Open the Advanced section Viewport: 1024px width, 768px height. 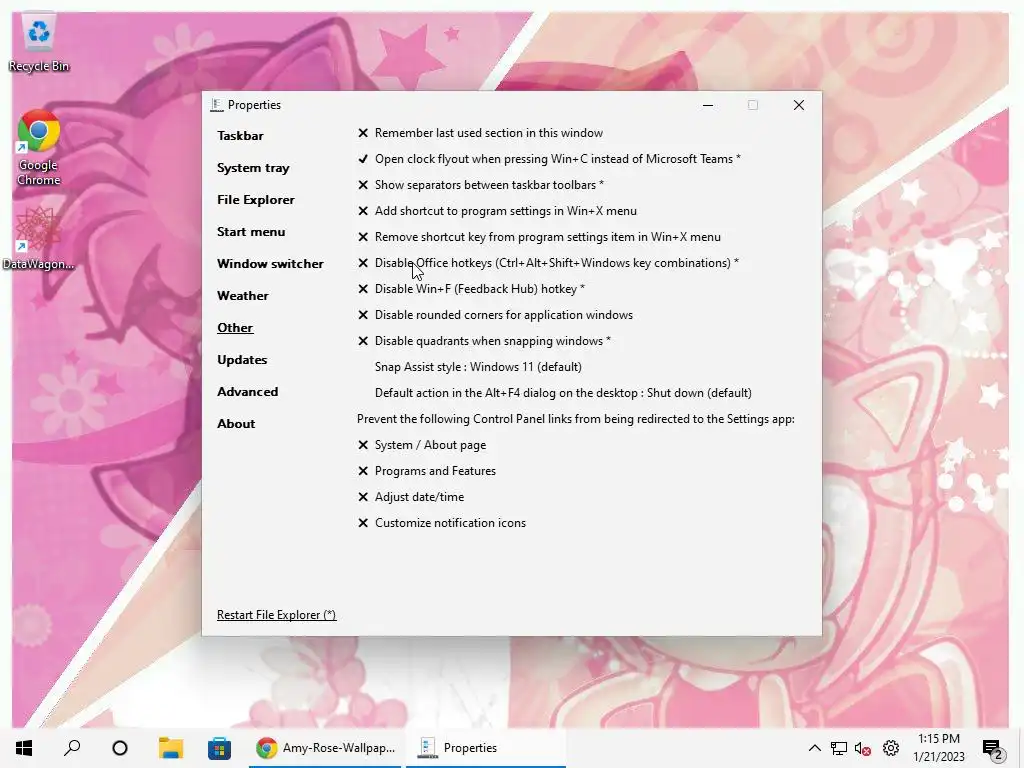tap(248, 392)
